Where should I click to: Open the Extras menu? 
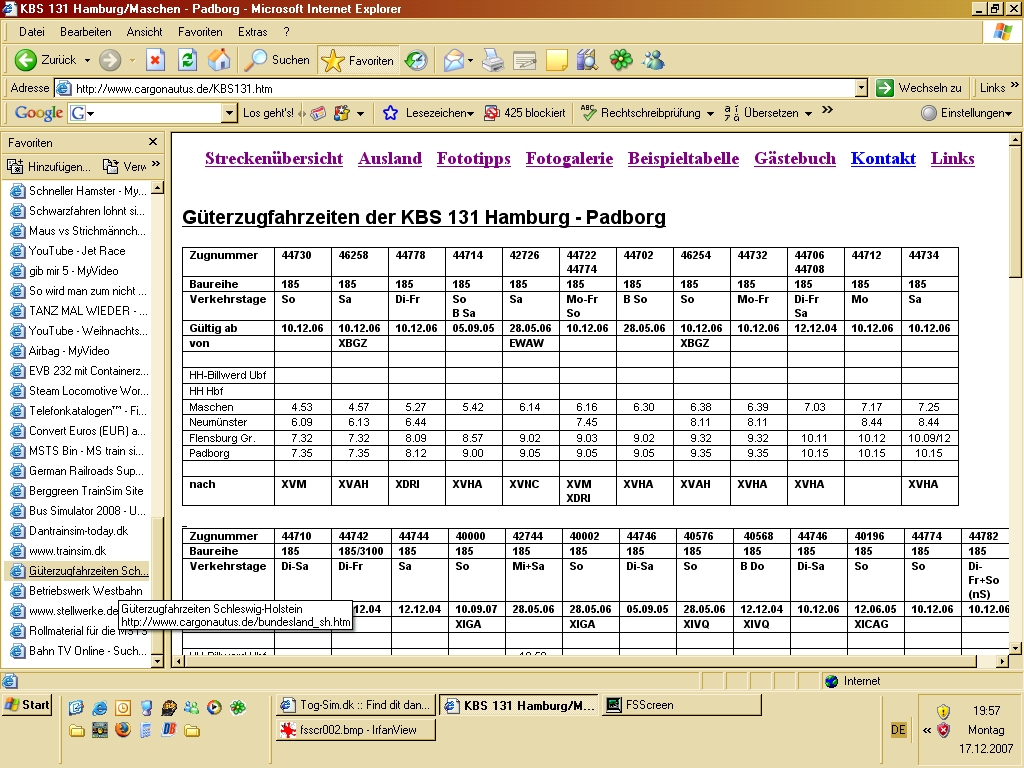[x=253, y=32]
